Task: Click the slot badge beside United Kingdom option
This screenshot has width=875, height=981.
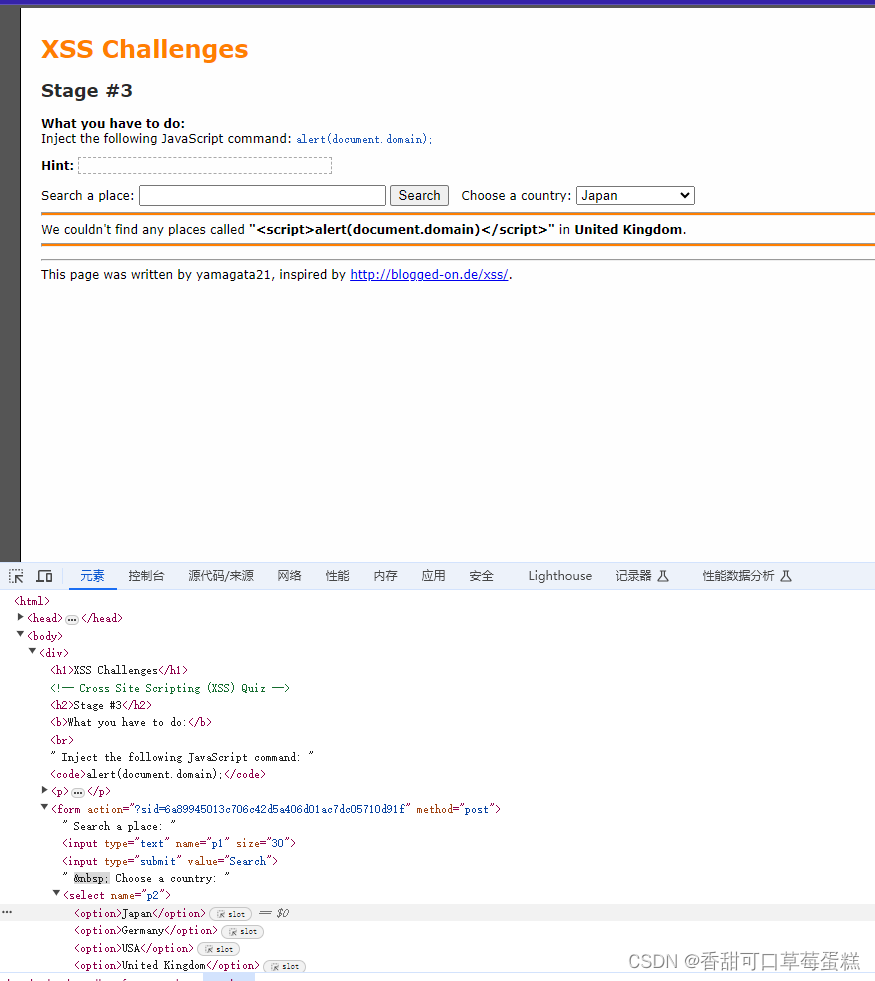Action: coord(283,966)
